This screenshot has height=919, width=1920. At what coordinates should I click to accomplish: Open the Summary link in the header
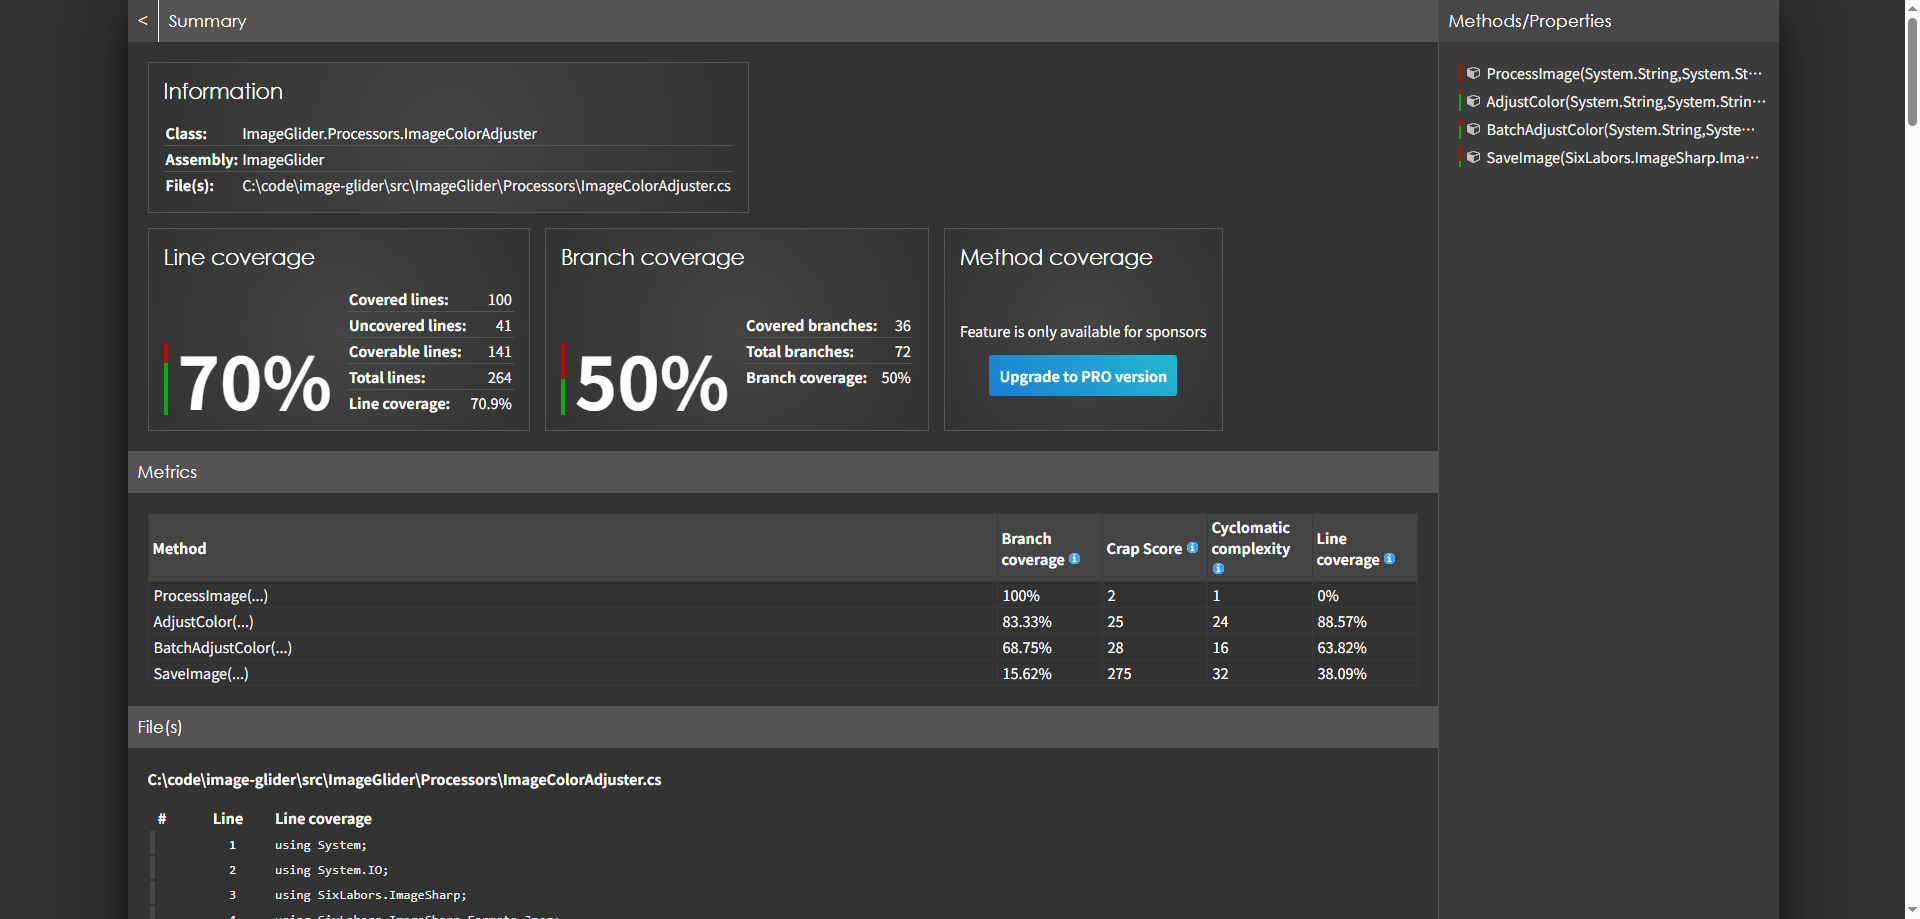pos(207,21)
